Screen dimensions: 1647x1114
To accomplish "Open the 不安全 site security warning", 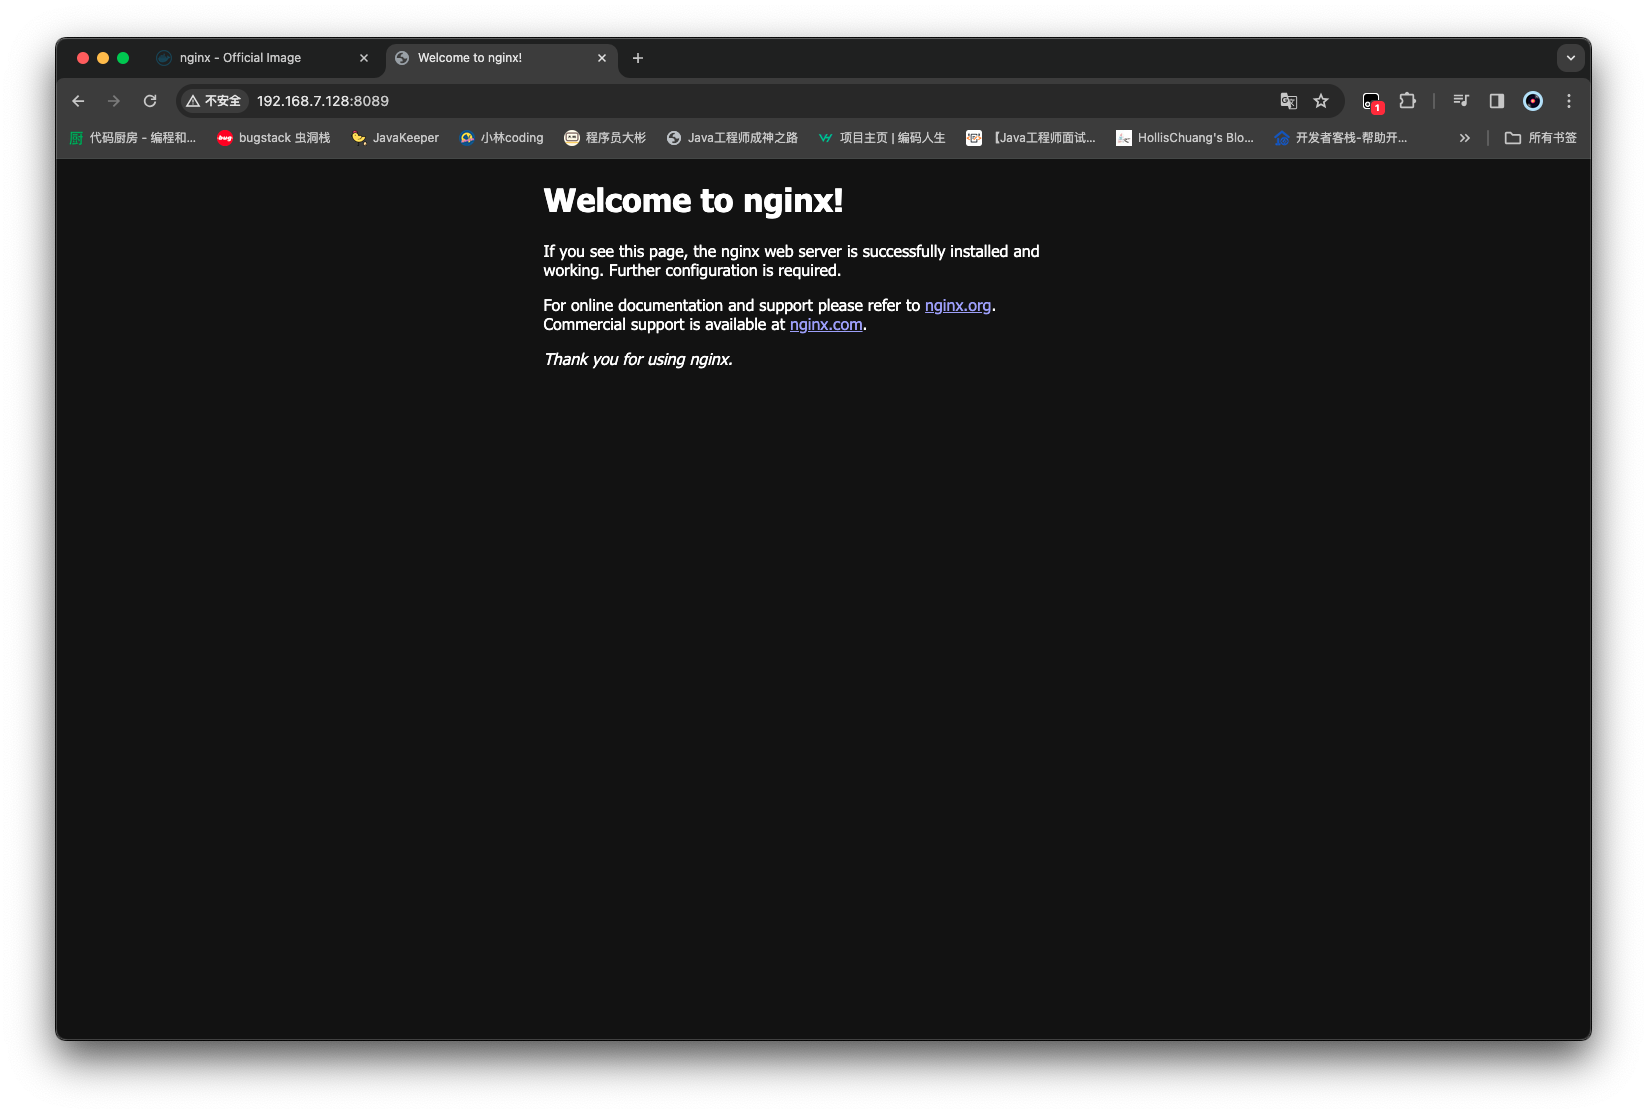I will click(x=213, y=101).
